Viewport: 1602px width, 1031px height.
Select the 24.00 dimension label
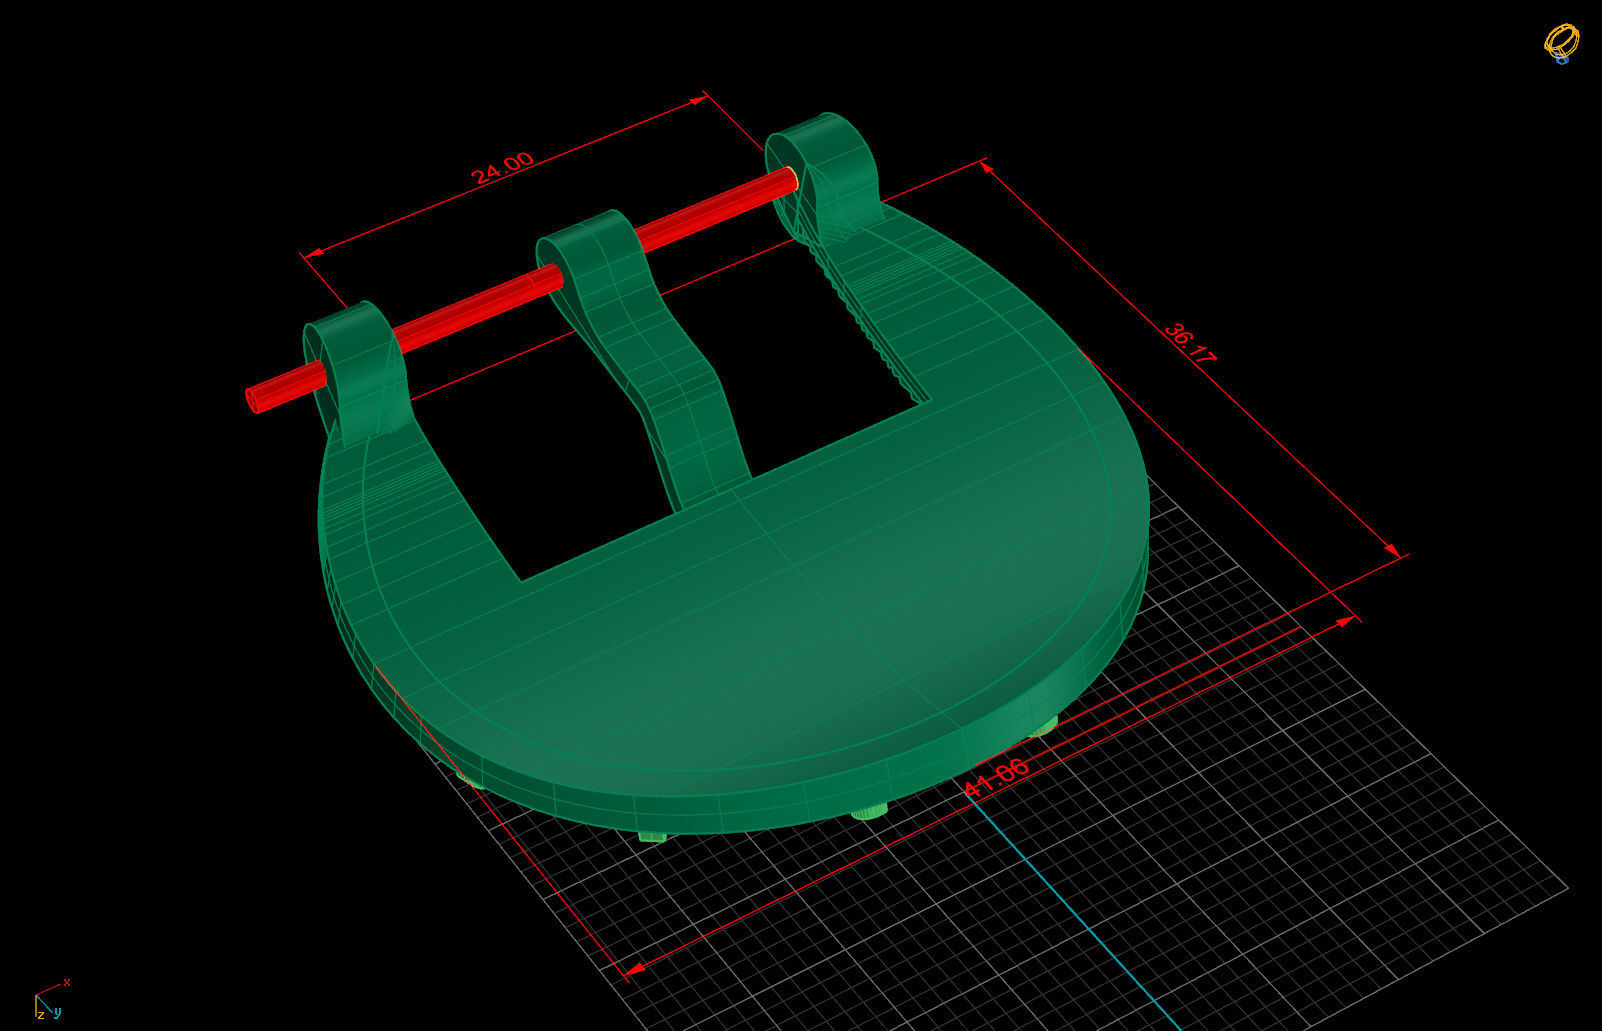coord(502,167)
